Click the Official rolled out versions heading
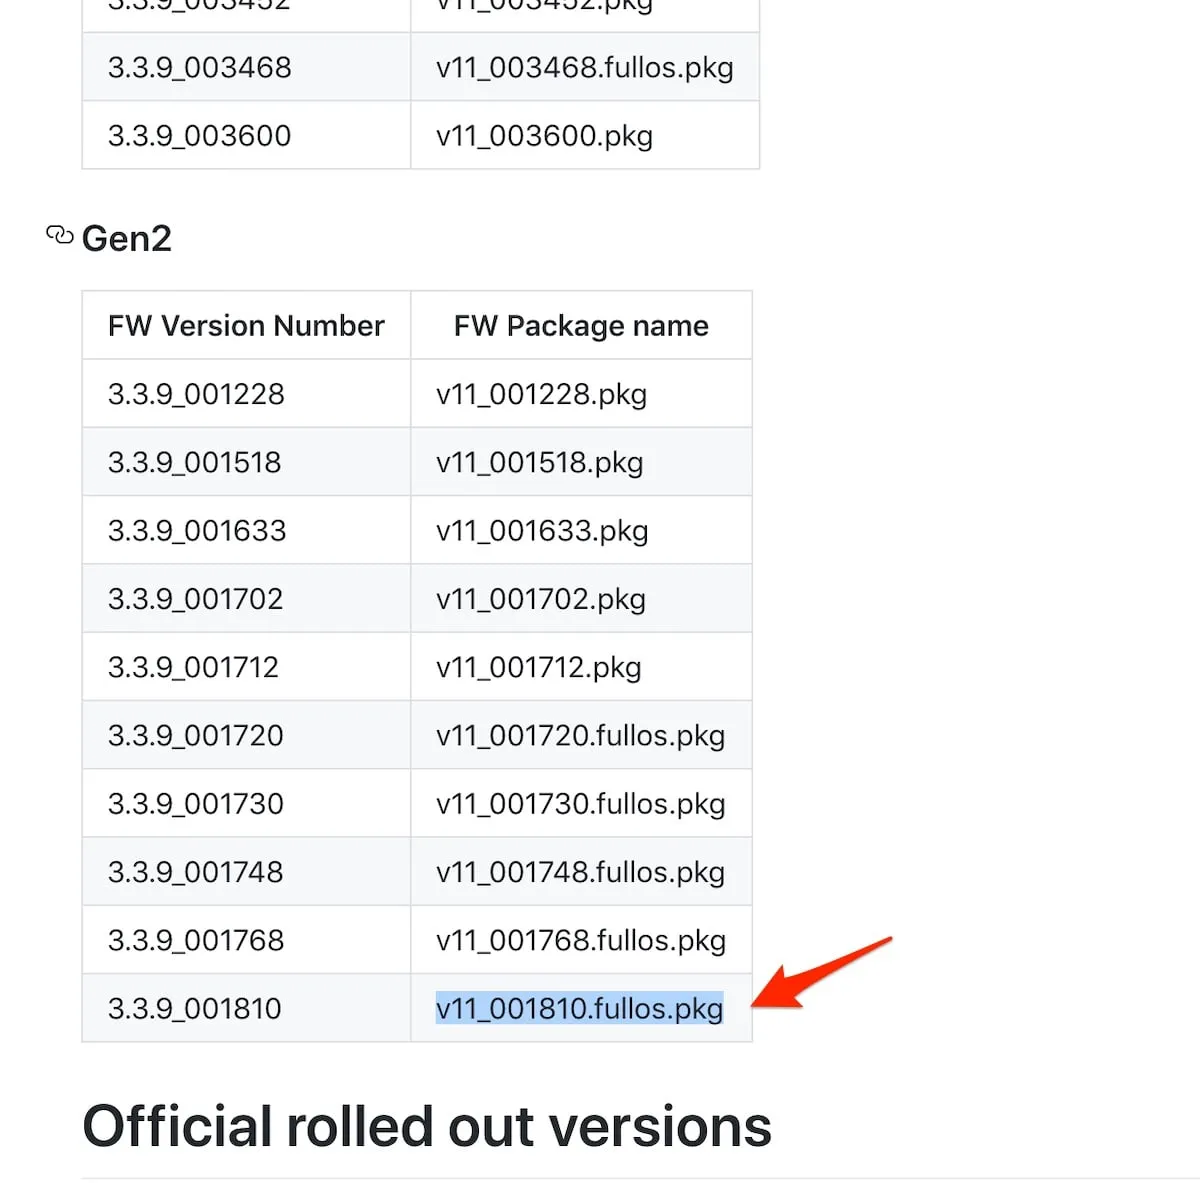 pyautogui.click(x=427, y=1127)
